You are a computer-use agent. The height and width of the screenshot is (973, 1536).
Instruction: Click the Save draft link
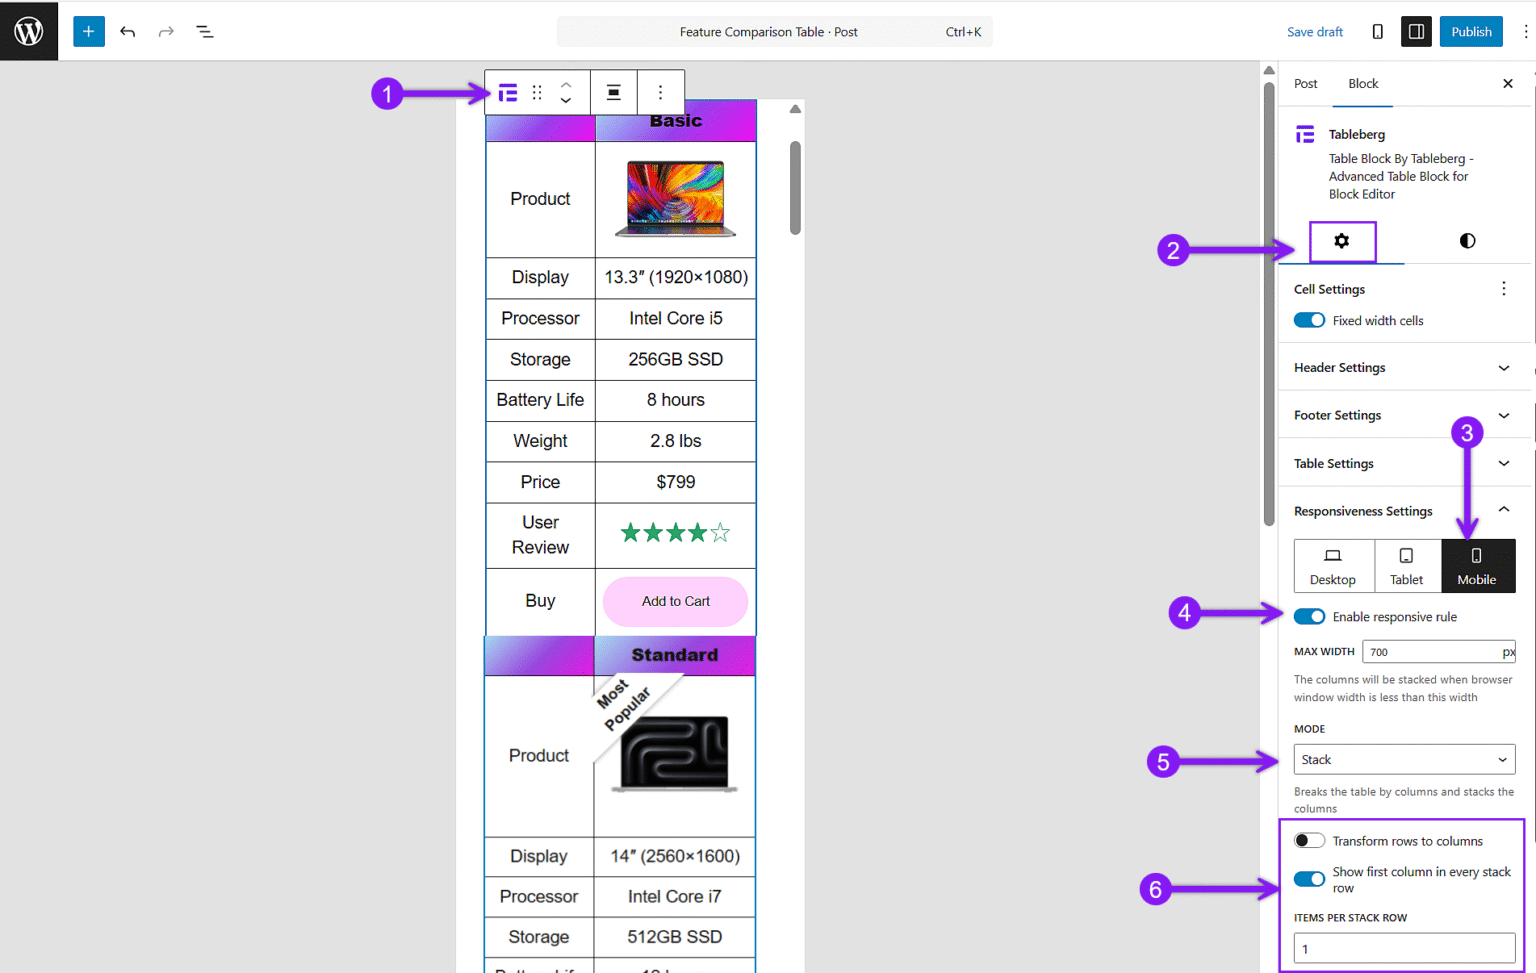pyautogui.click(x=1315, y=31)
